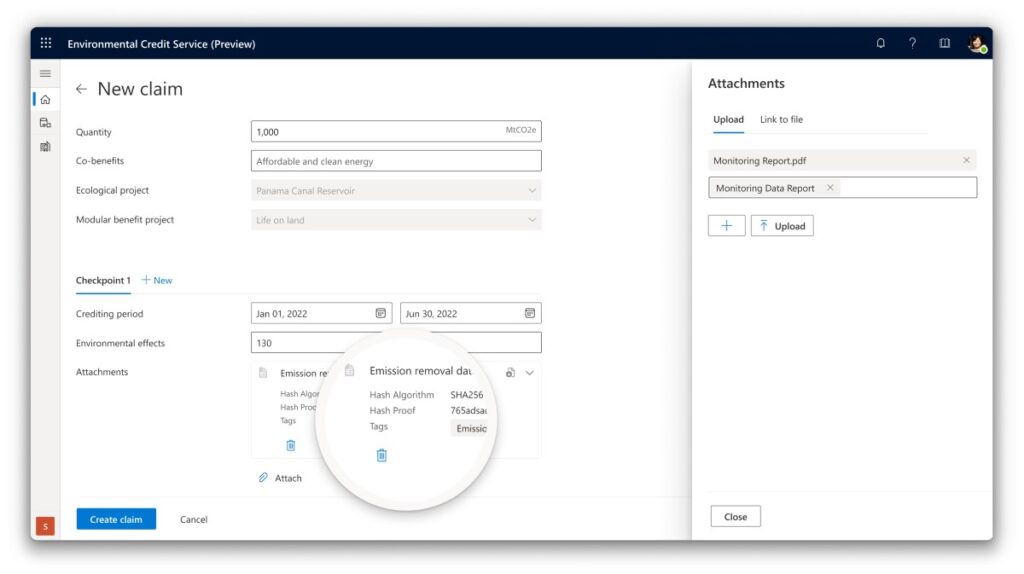The height and width of the screenshot is (574, 1024).
Task: Click the back arrow beside New claim
Action: (81, 89)
